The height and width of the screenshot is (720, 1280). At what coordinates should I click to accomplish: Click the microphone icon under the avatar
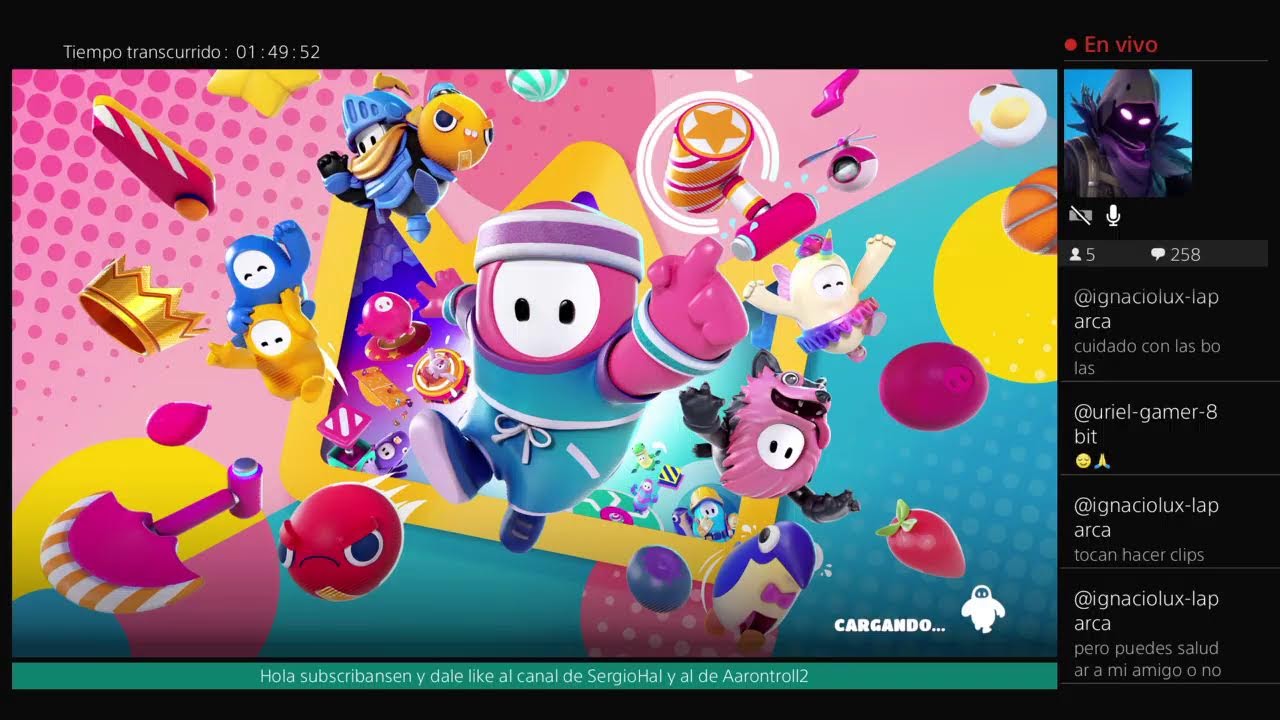point(1113,215)
